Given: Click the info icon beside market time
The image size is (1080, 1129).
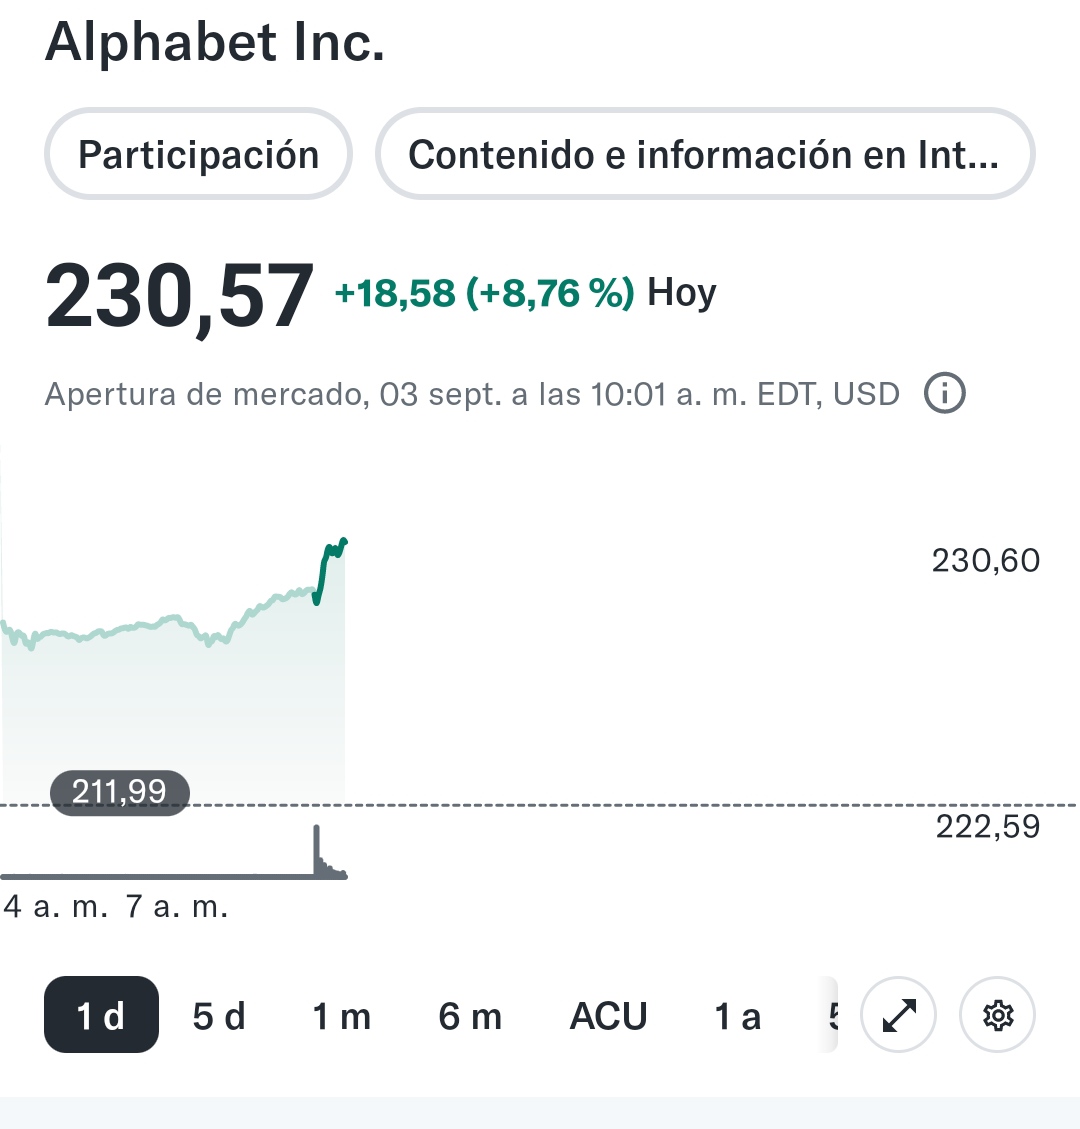Looking at the screenshot, I should [944, 394].
